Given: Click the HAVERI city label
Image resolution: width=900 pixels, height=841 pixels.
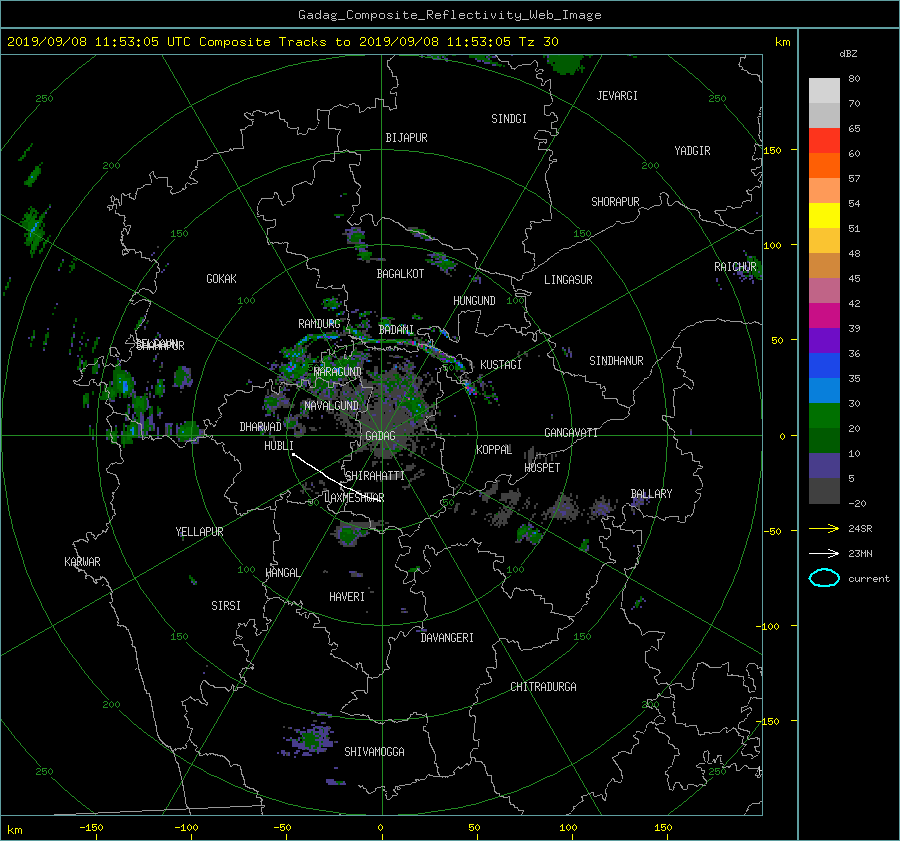Looking at the screenshot, I should (x=347, y=597).
